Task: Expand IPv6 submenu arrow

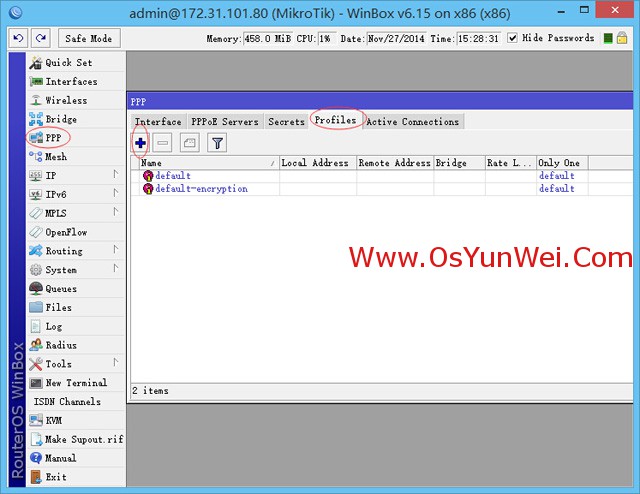Action: click(x=116, y=193)
